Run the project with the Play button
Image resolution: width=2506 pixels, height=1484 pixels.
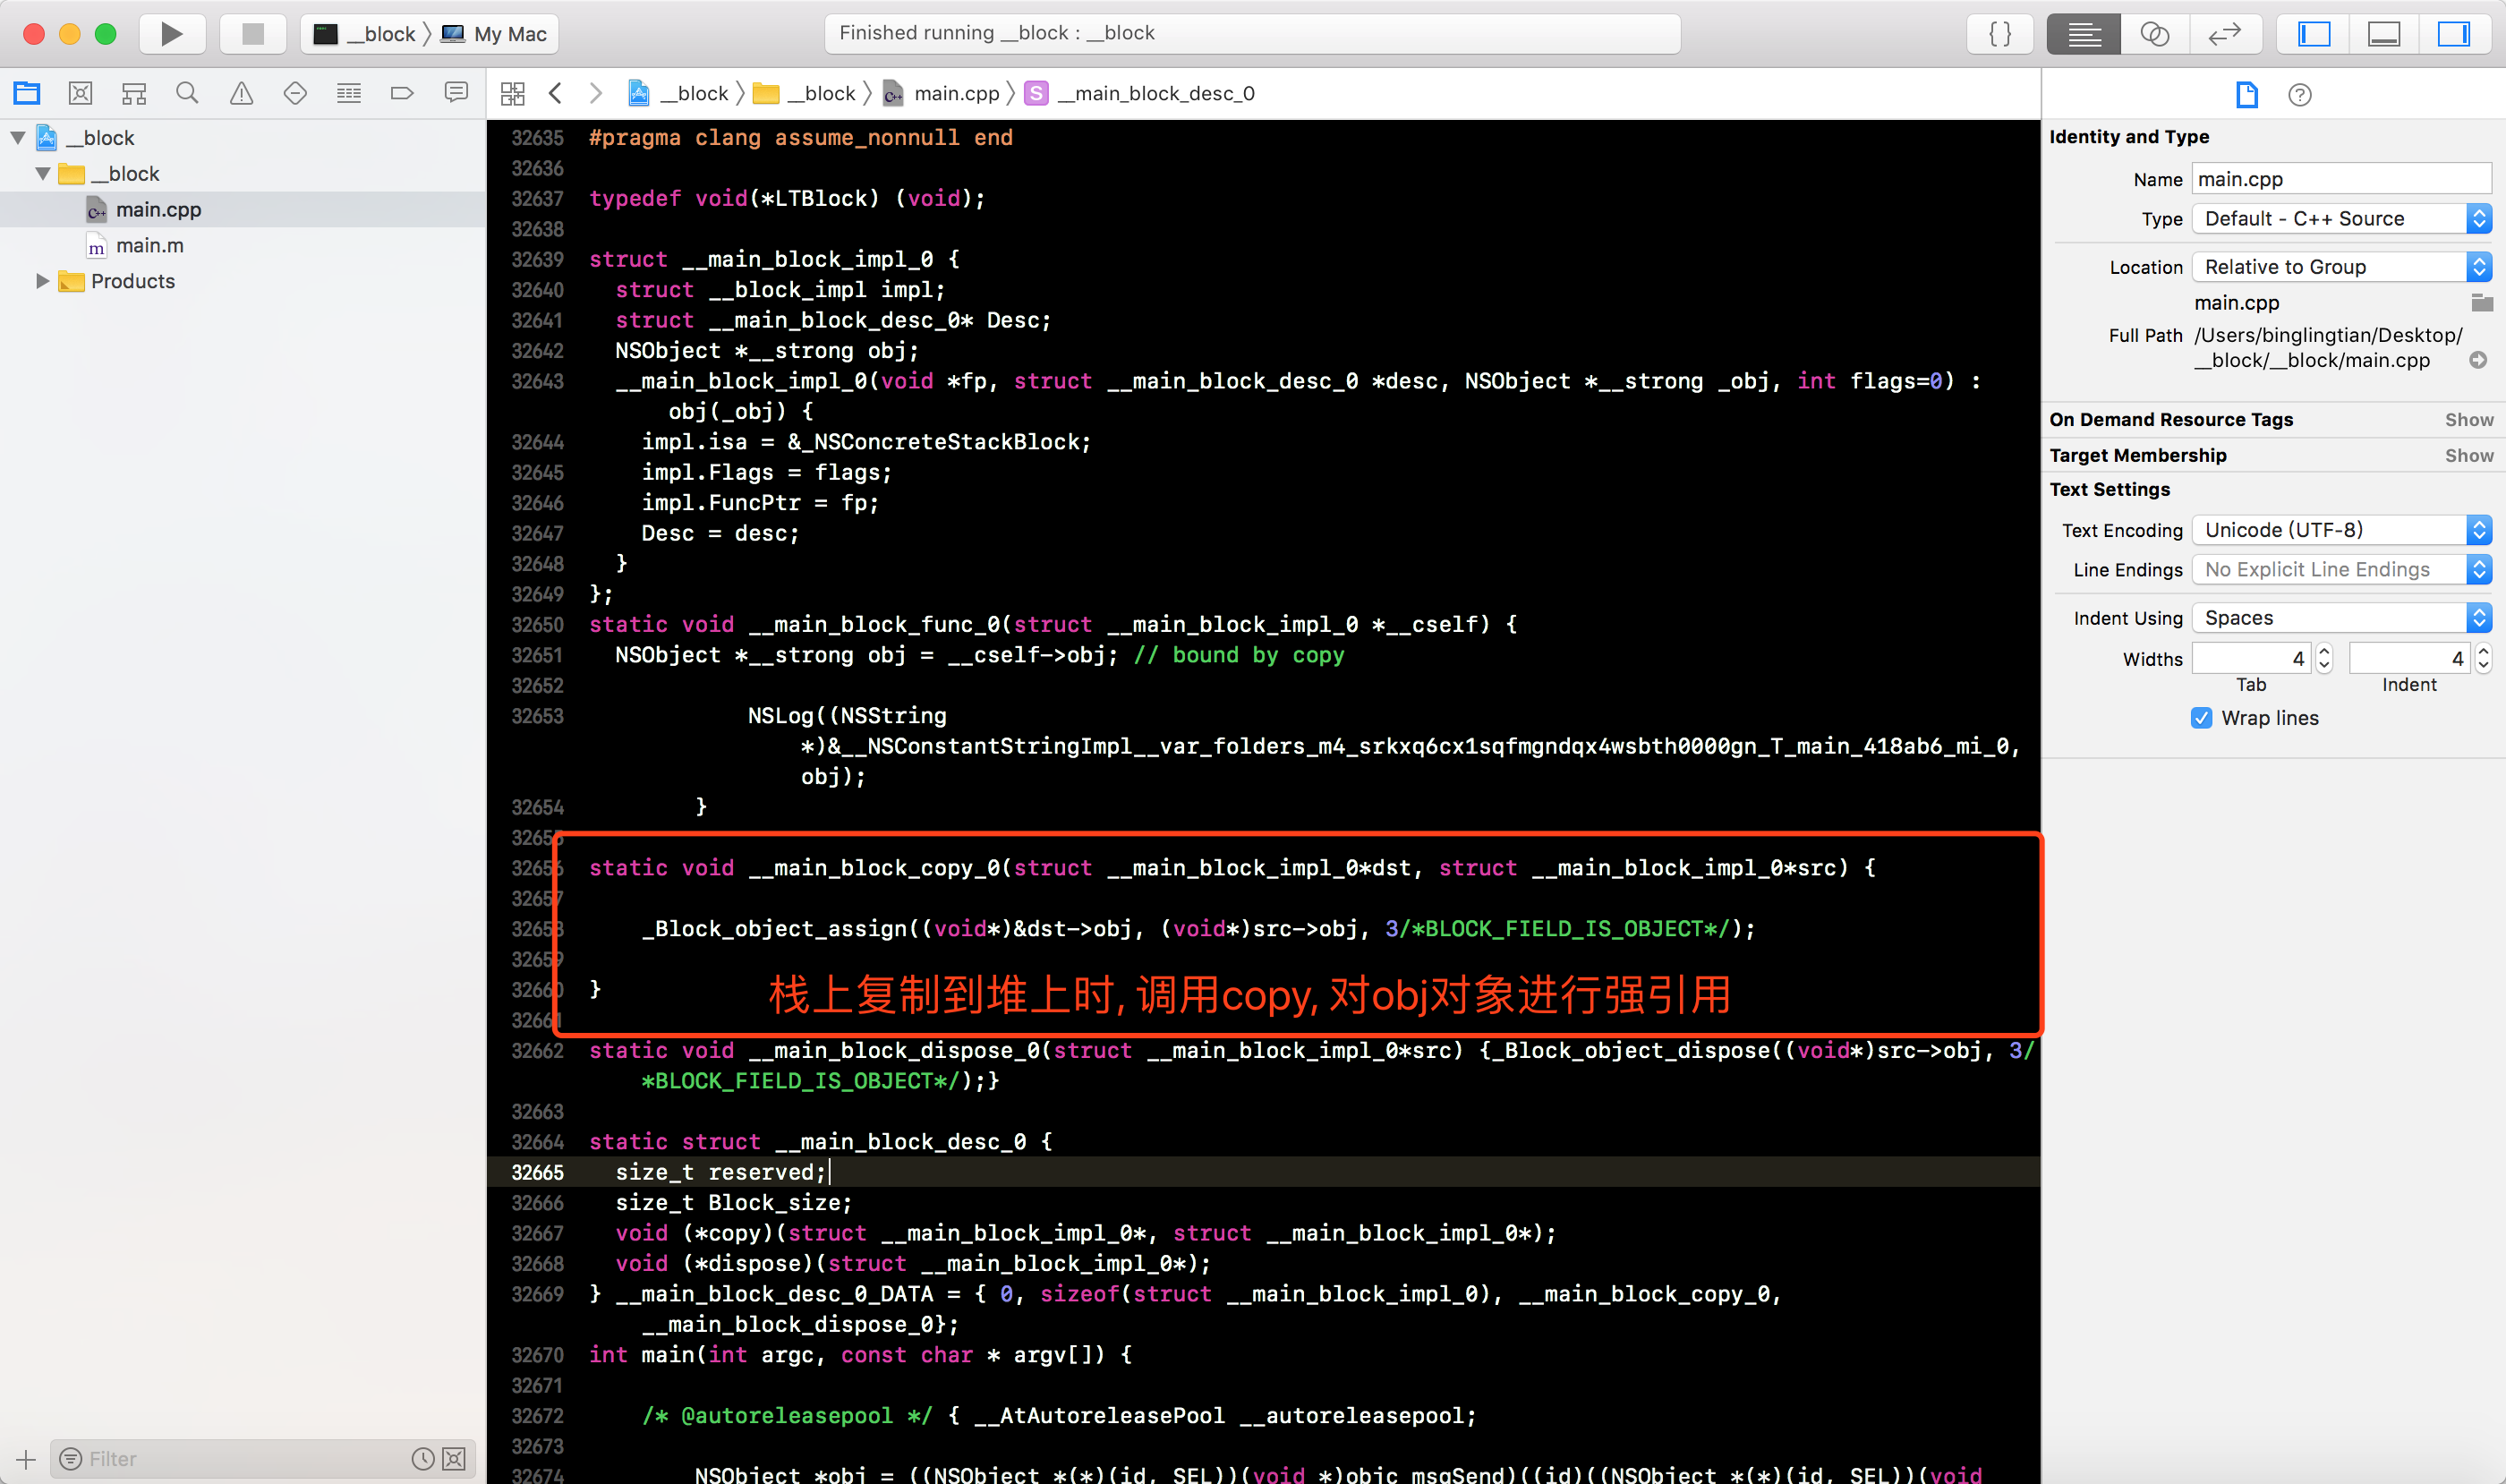click(171, 34)
